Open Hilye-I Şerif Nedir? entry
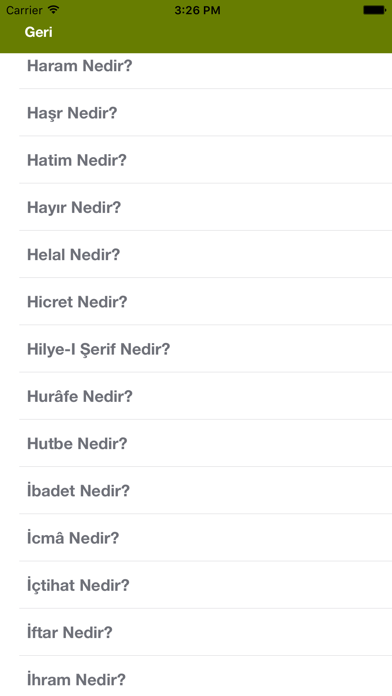Image resolution: width=392 pixels, height=696 pixels. click(196, 349)
